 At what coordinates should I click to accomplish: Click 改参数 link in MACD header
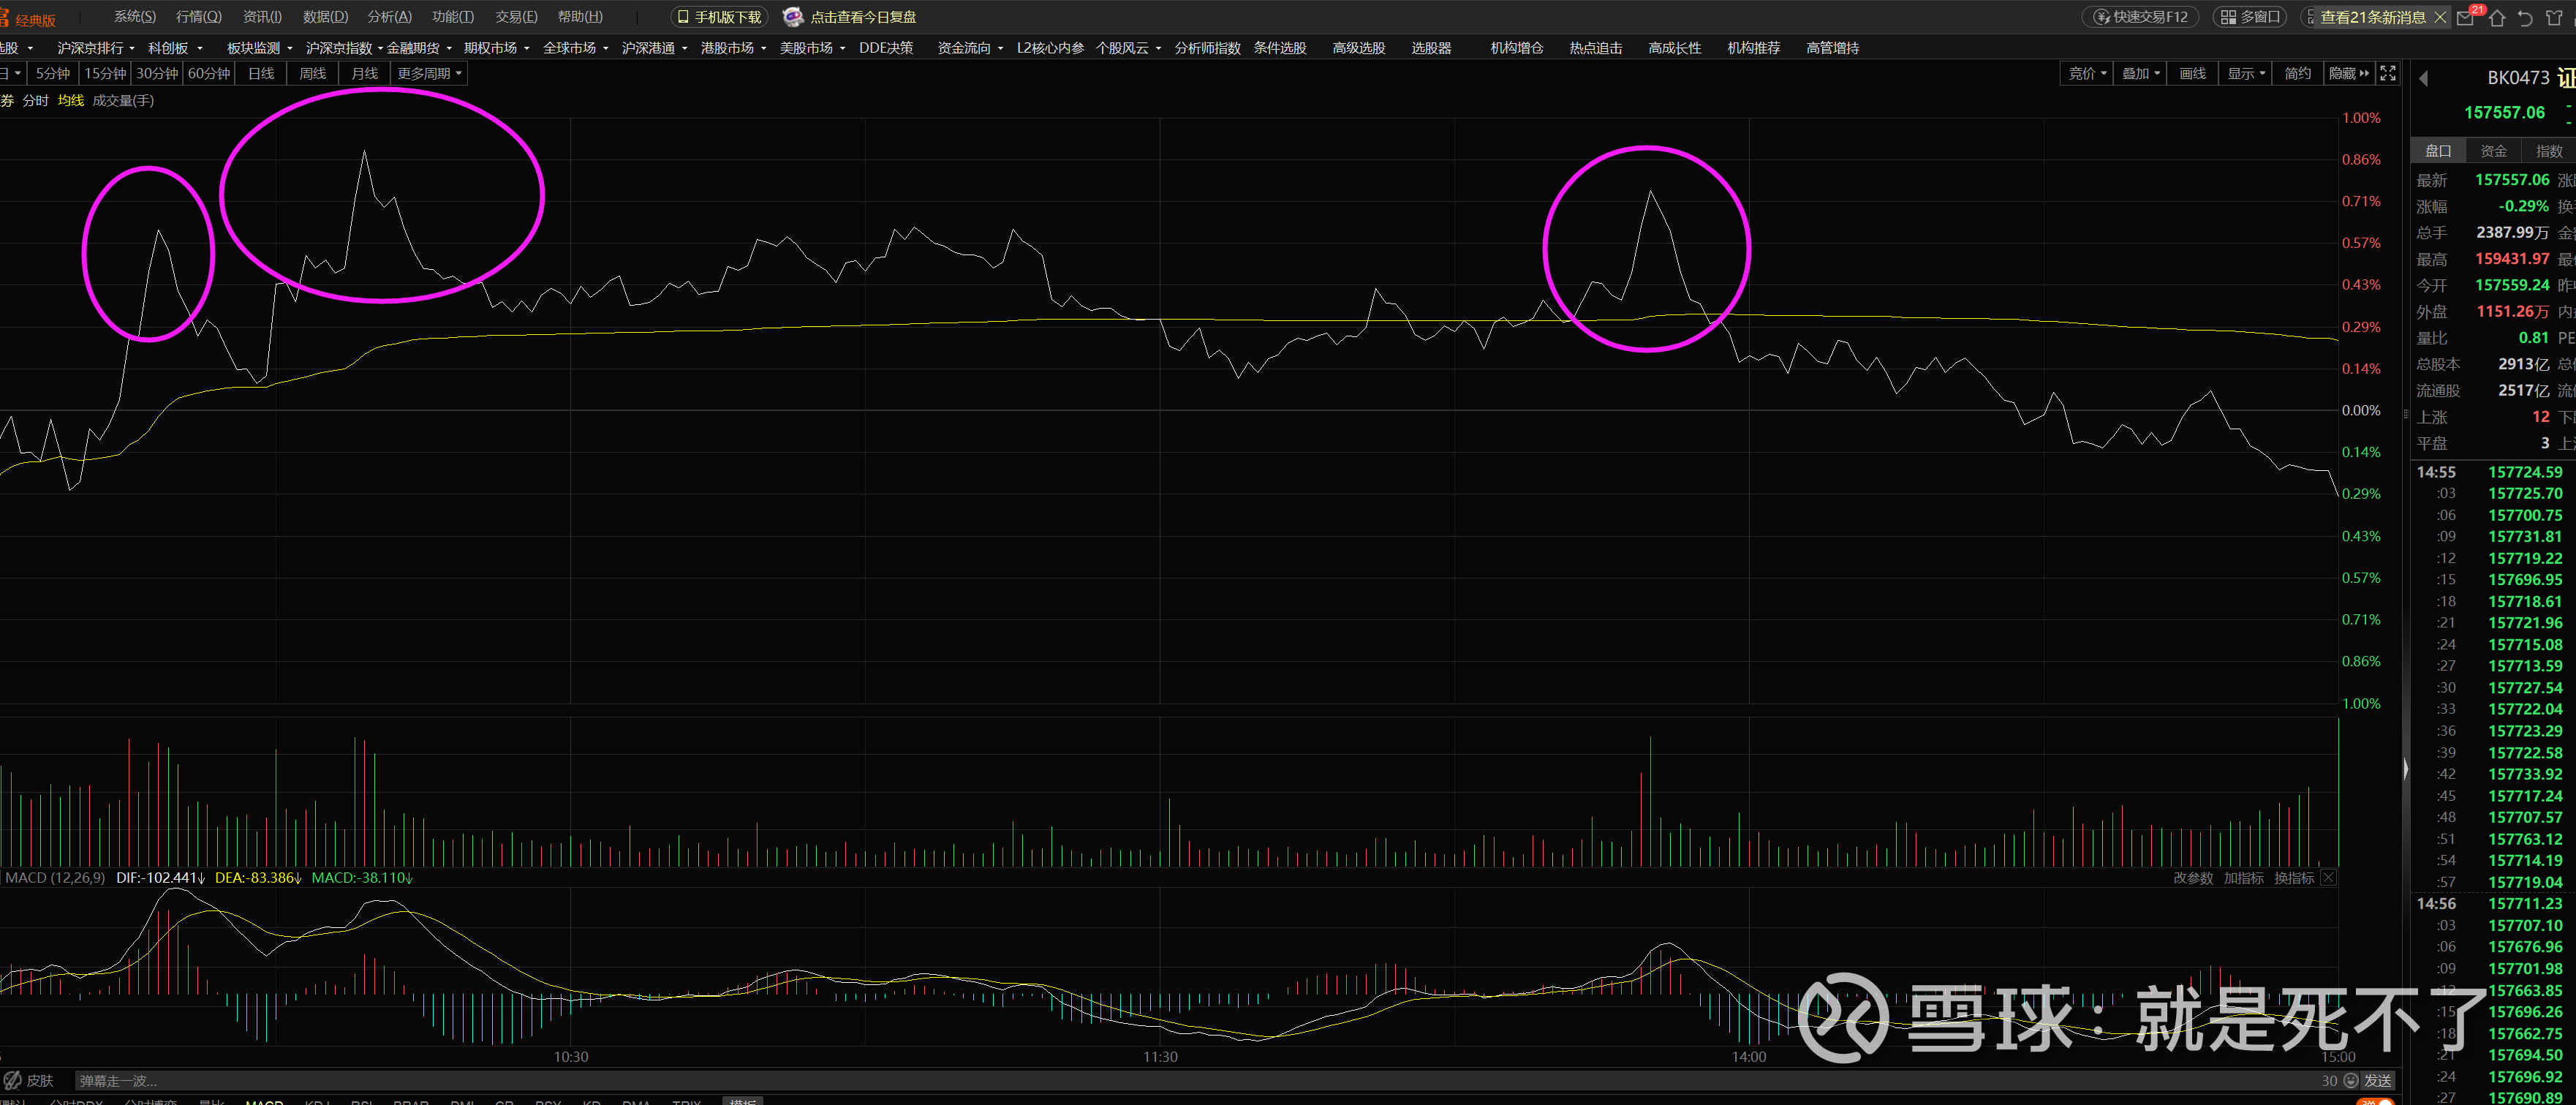(2193, 877)
